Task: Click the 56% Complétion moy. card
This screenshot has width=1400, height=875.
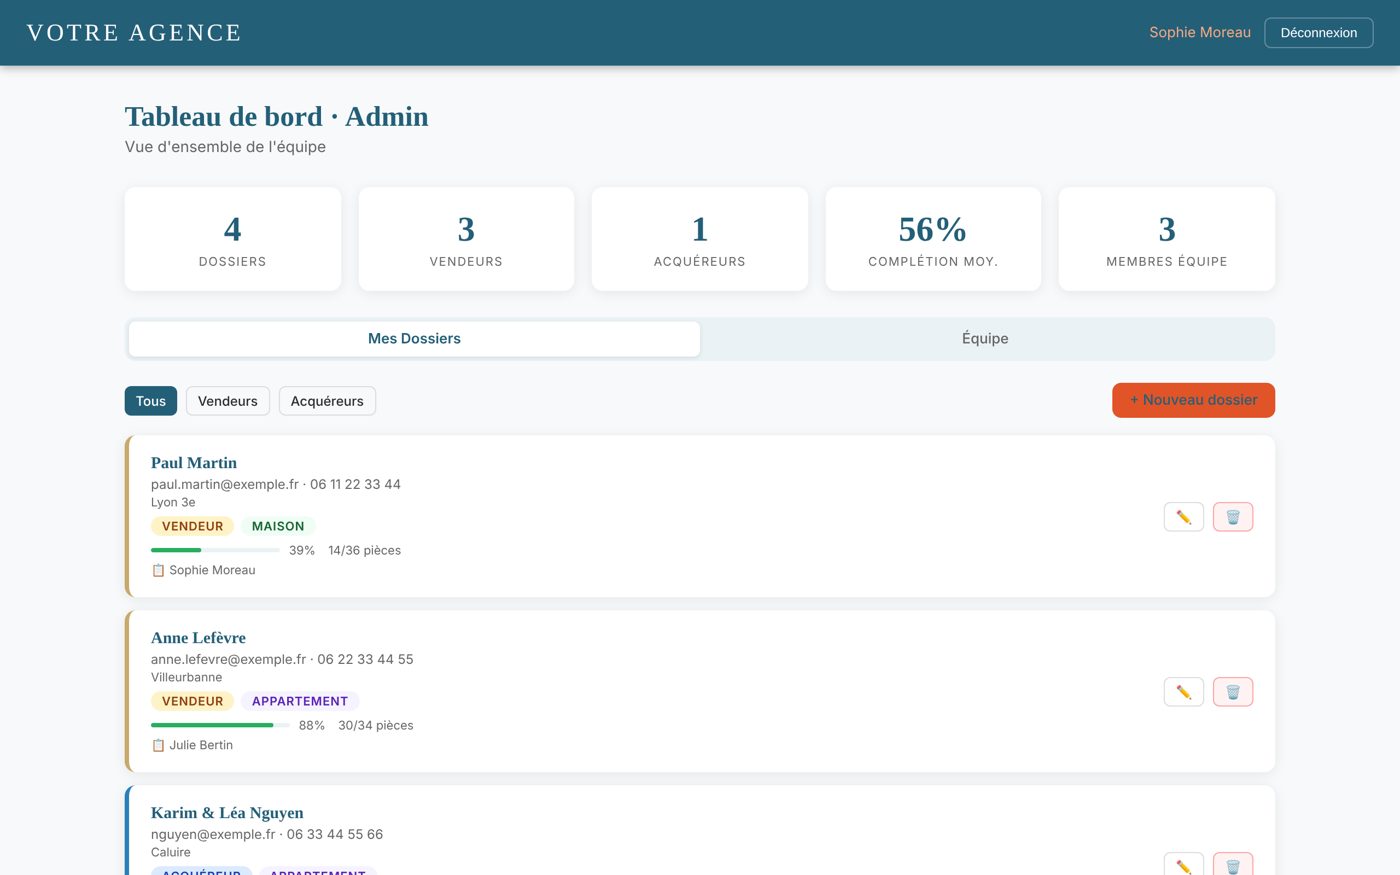Action: [933, 239]
